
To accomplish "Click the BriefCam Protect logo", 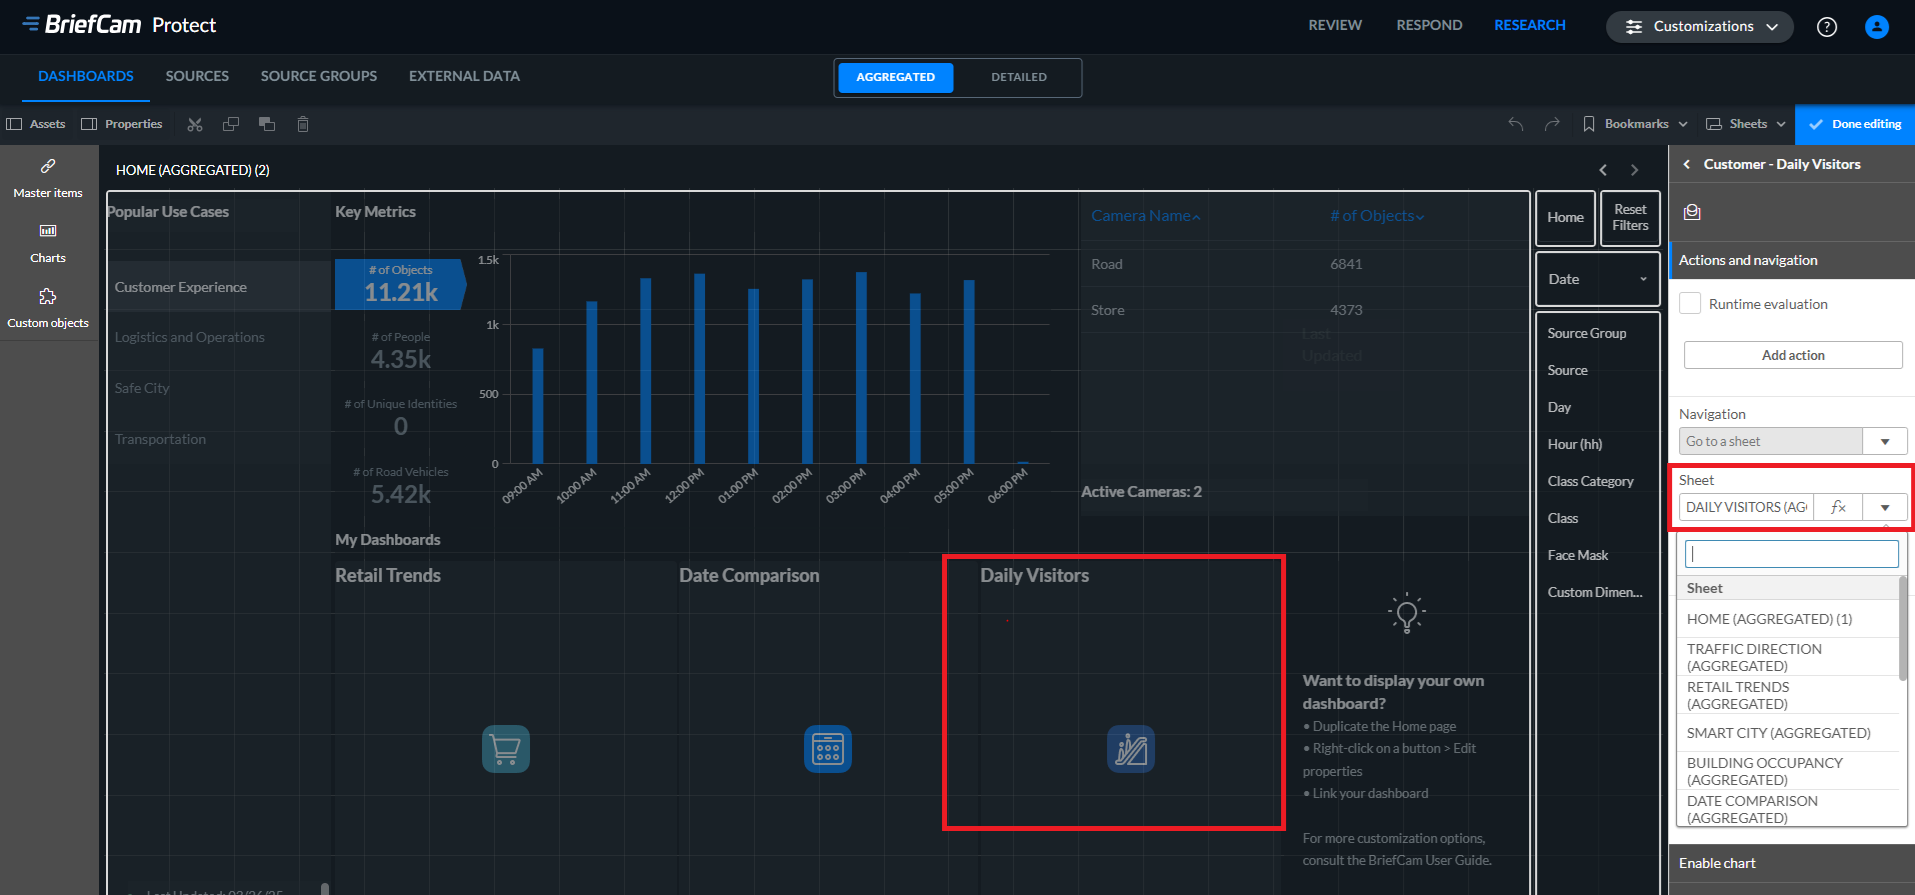I will point(119,25).
